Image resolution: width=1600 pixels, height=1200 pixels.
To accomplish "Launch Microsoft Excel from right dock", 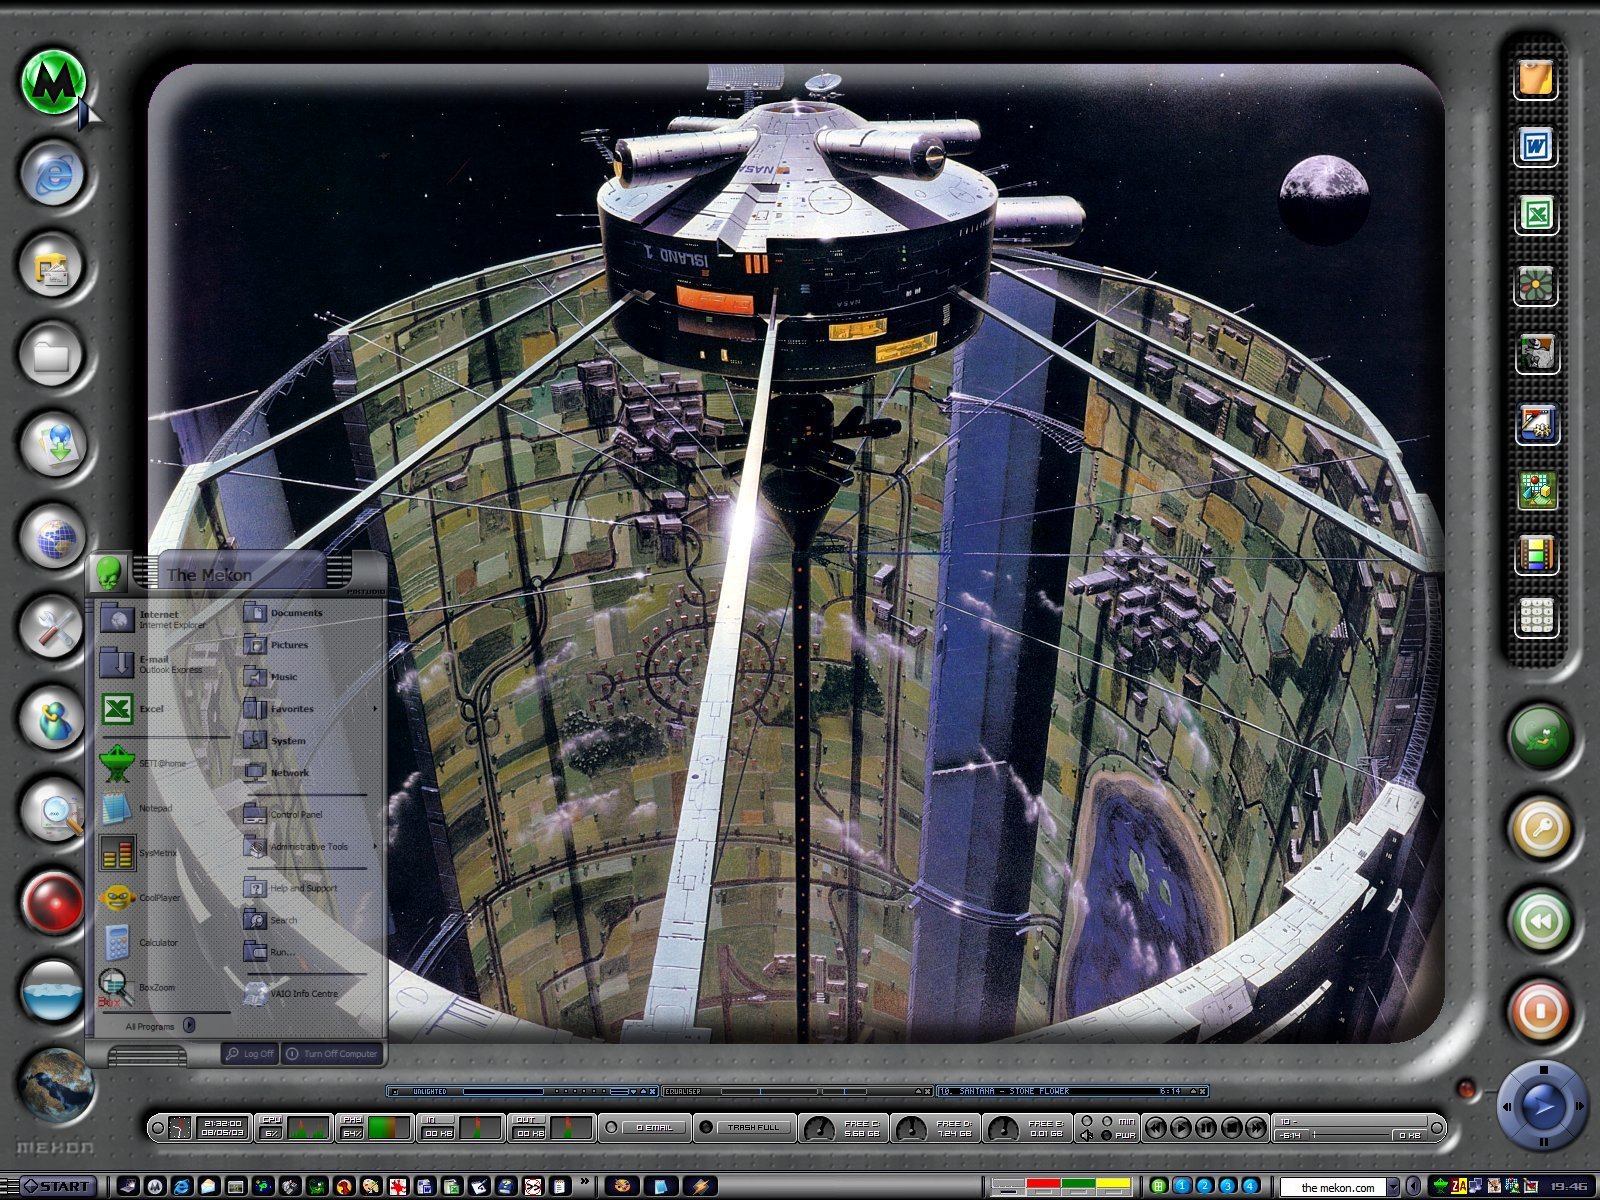I will click(x=1536, y=214).
